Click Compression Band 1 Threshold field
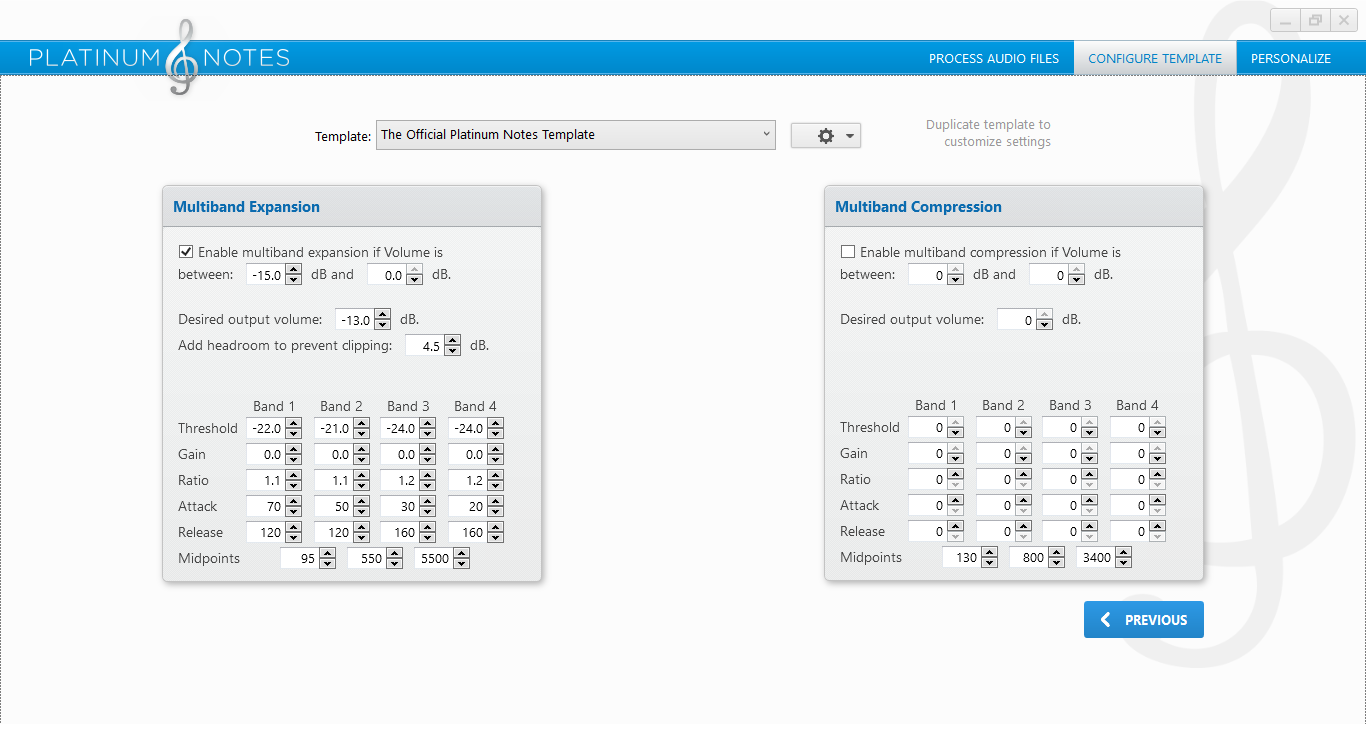 pos(927,427)
